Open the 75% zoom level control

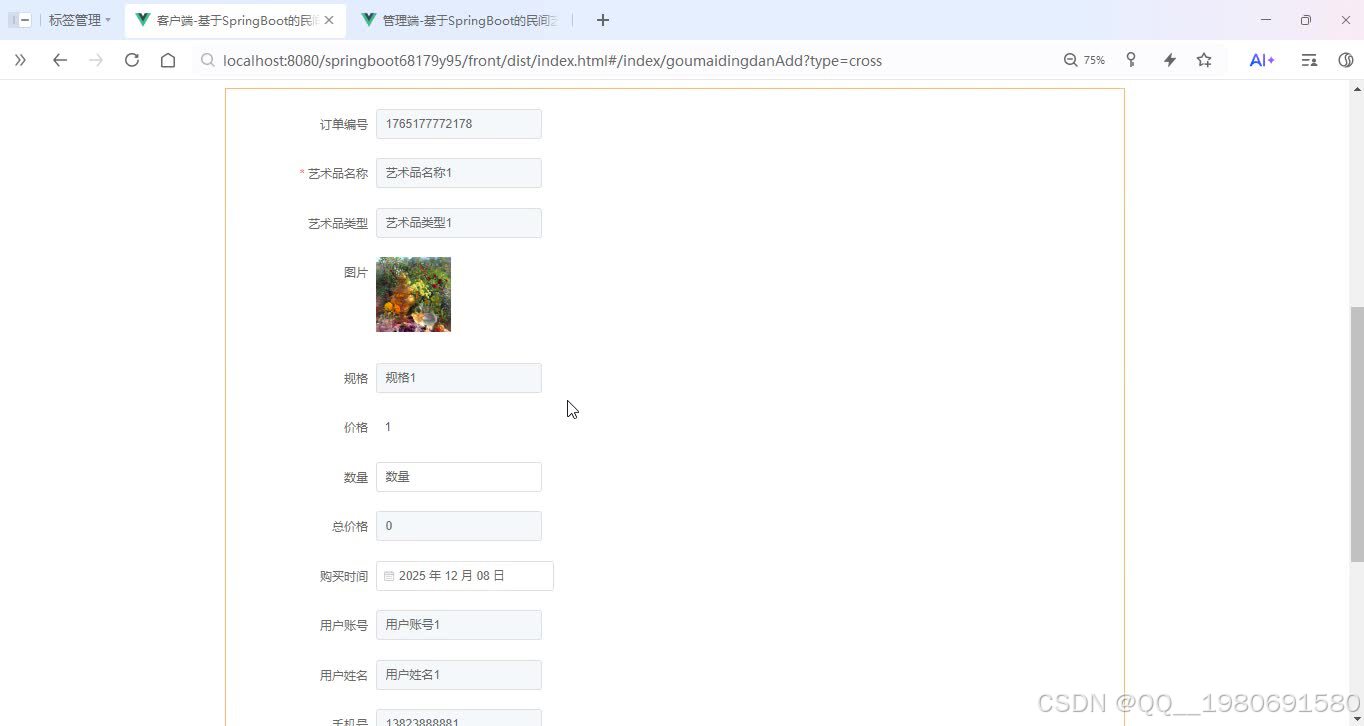(1084, 60)
